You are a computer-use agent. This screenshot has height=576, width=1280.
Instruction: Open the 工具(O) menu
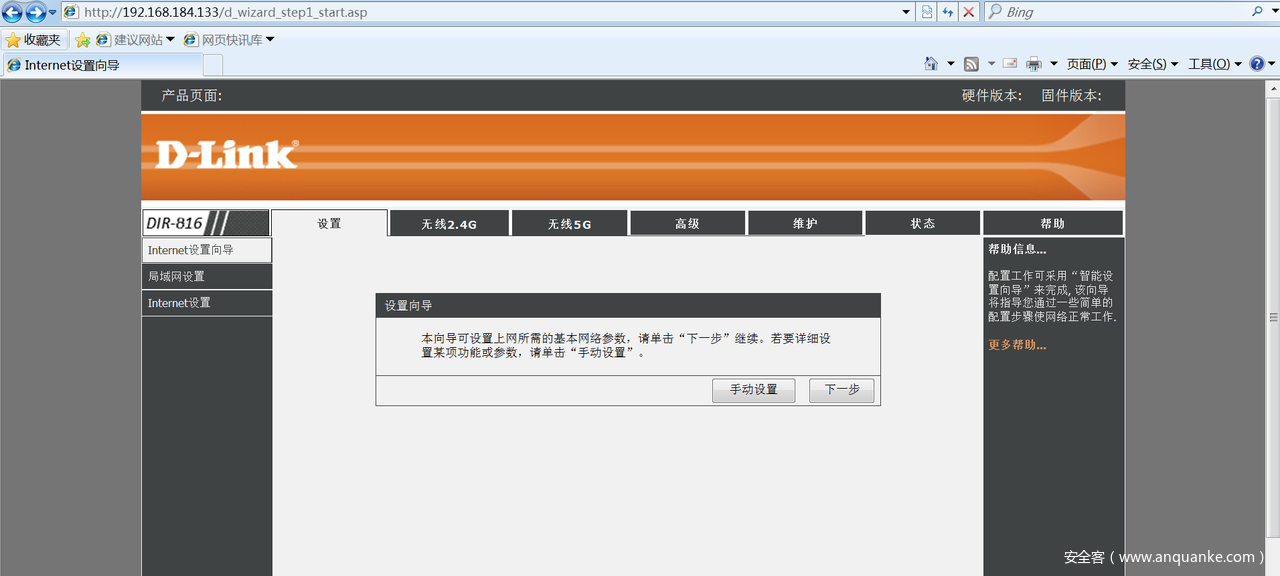[1215, 64]
